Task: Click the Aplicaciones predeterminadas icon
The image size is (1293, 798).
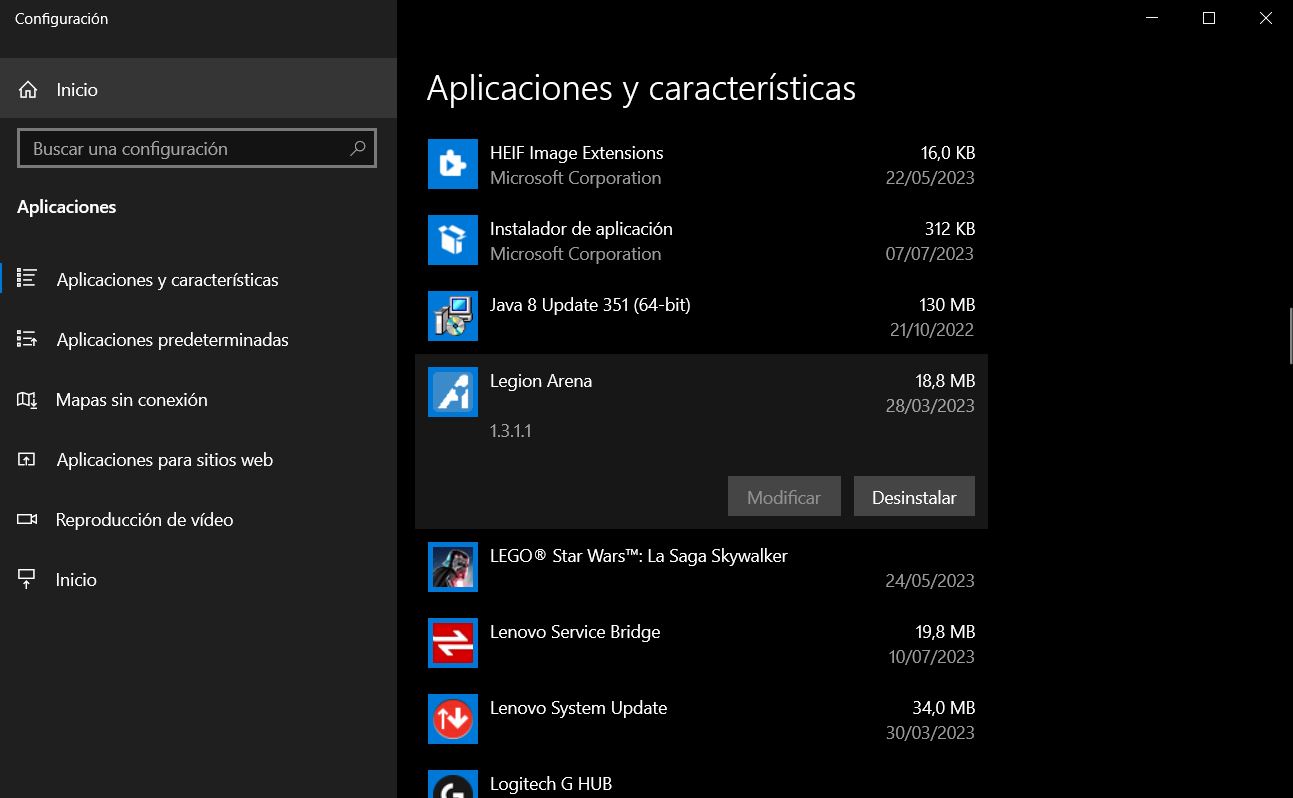Action: click(x=27, y=339)
